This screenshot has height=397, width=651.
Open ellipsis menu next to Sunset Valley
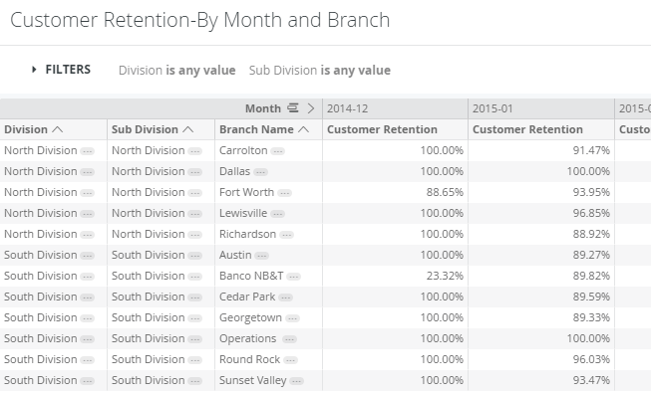tap(296, 381)
